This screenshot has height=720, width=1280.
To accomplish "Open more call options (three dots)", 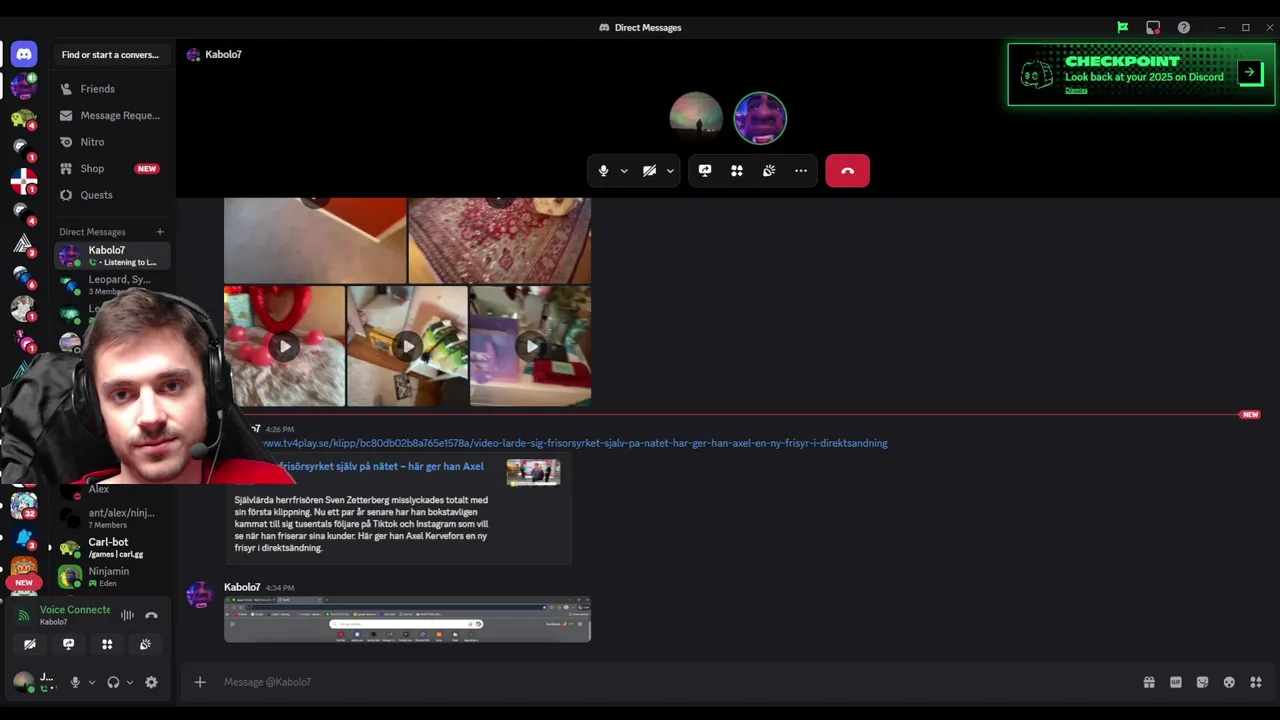I will (801, 171).
